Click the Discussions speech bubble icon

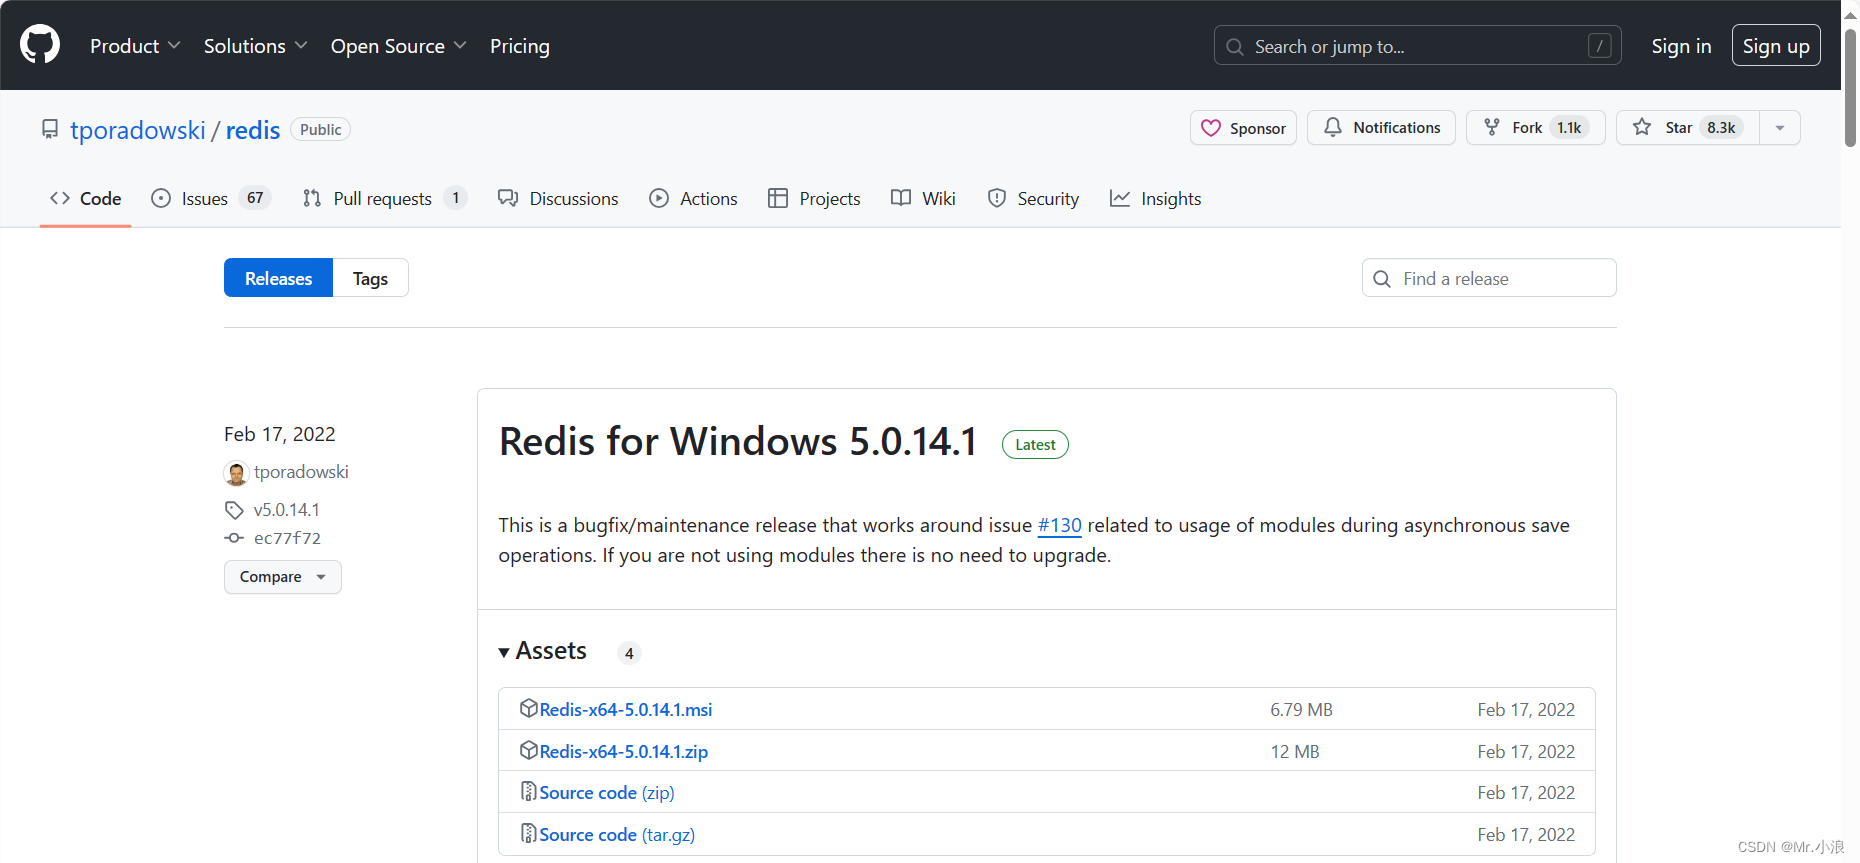pyautogui.click(x=508, y=198)
